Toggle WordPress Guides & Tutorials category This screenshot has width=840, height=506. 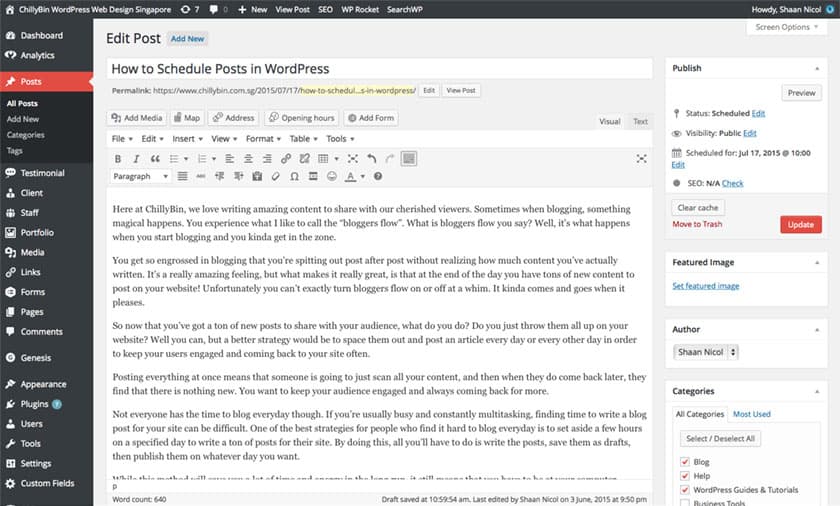685,489
